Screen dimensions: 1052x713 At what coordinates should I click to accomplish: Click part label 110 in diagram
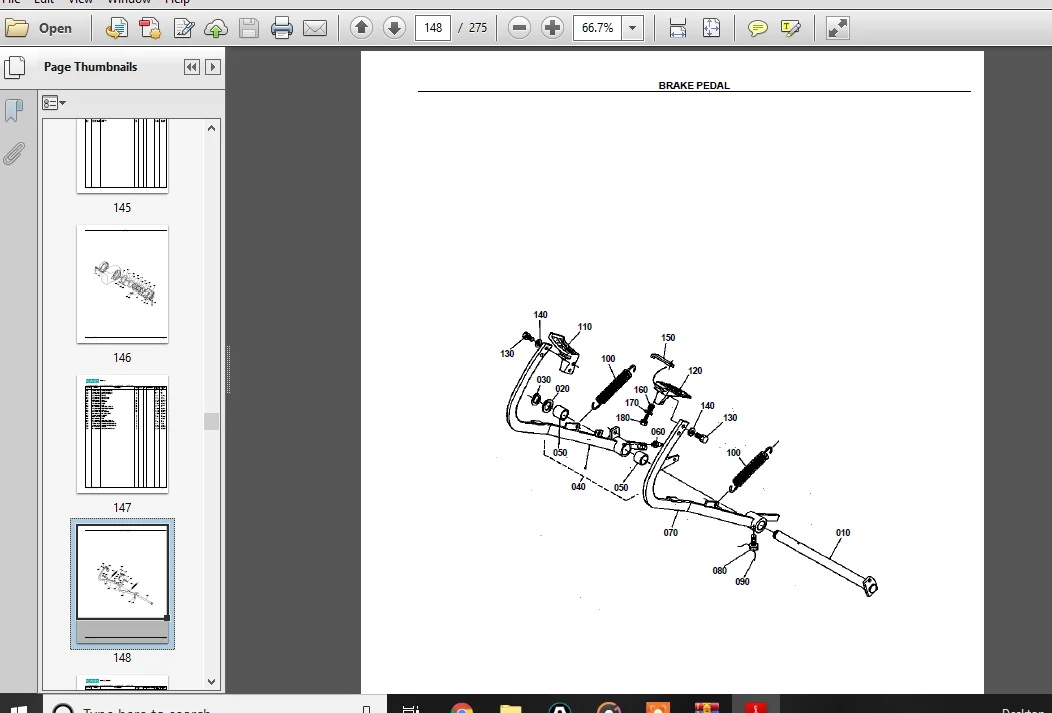pyautogui.click(x=584, y=327)
